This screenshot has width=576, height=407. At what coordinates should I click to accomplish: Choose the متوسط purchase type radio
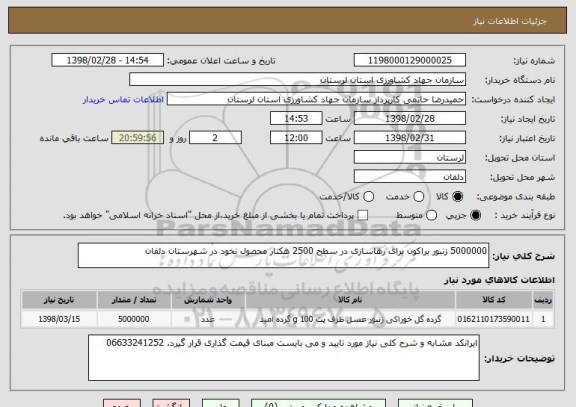click(x=431, y=216)
